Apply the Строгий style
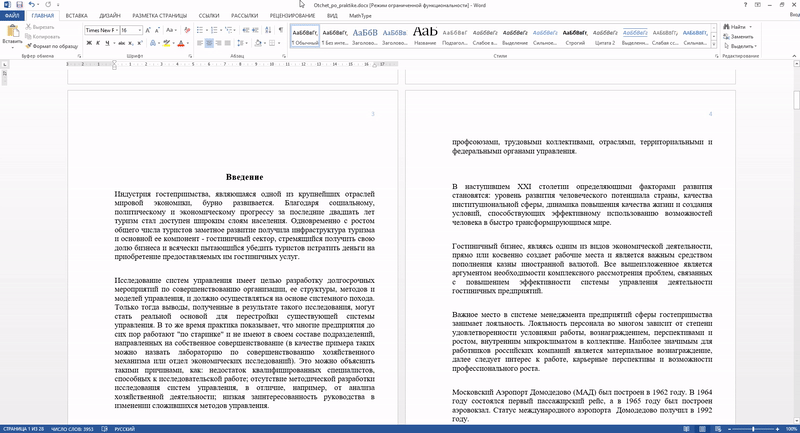This screenshot has width=800, height=433. tap(575, 36)
